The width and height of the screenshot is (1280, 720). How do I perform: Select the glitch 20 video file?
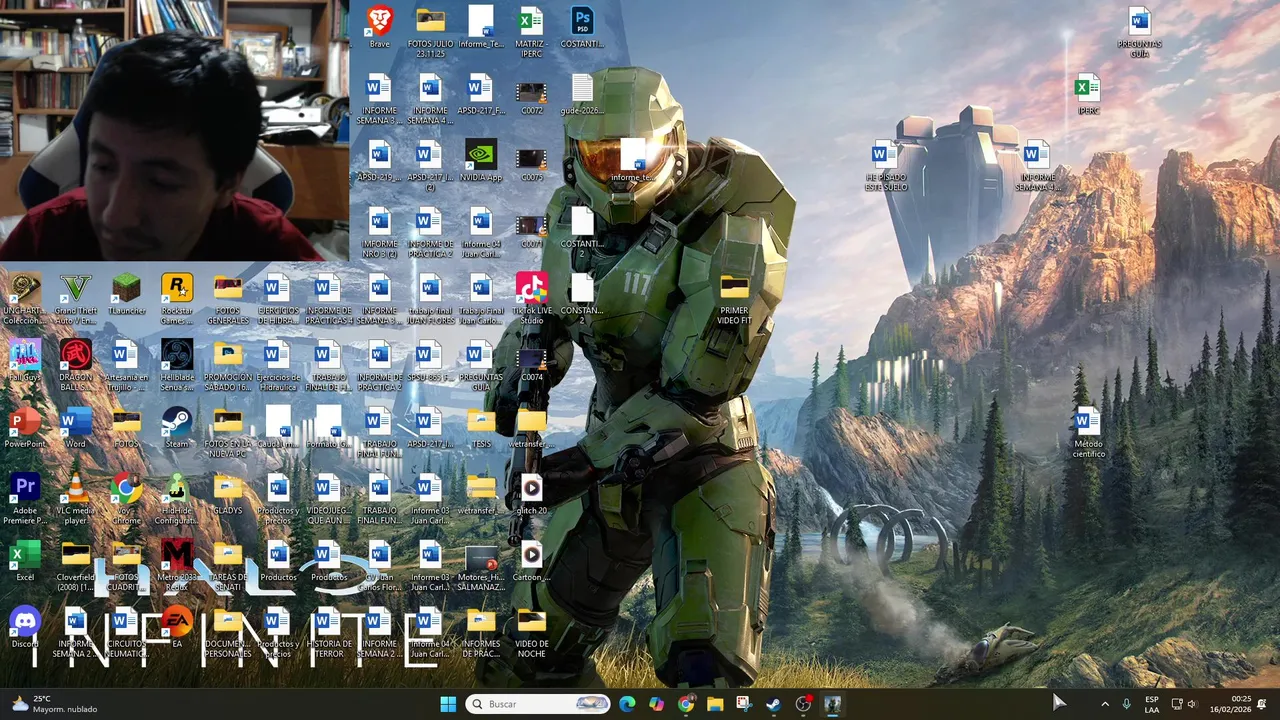click(531, 495)
